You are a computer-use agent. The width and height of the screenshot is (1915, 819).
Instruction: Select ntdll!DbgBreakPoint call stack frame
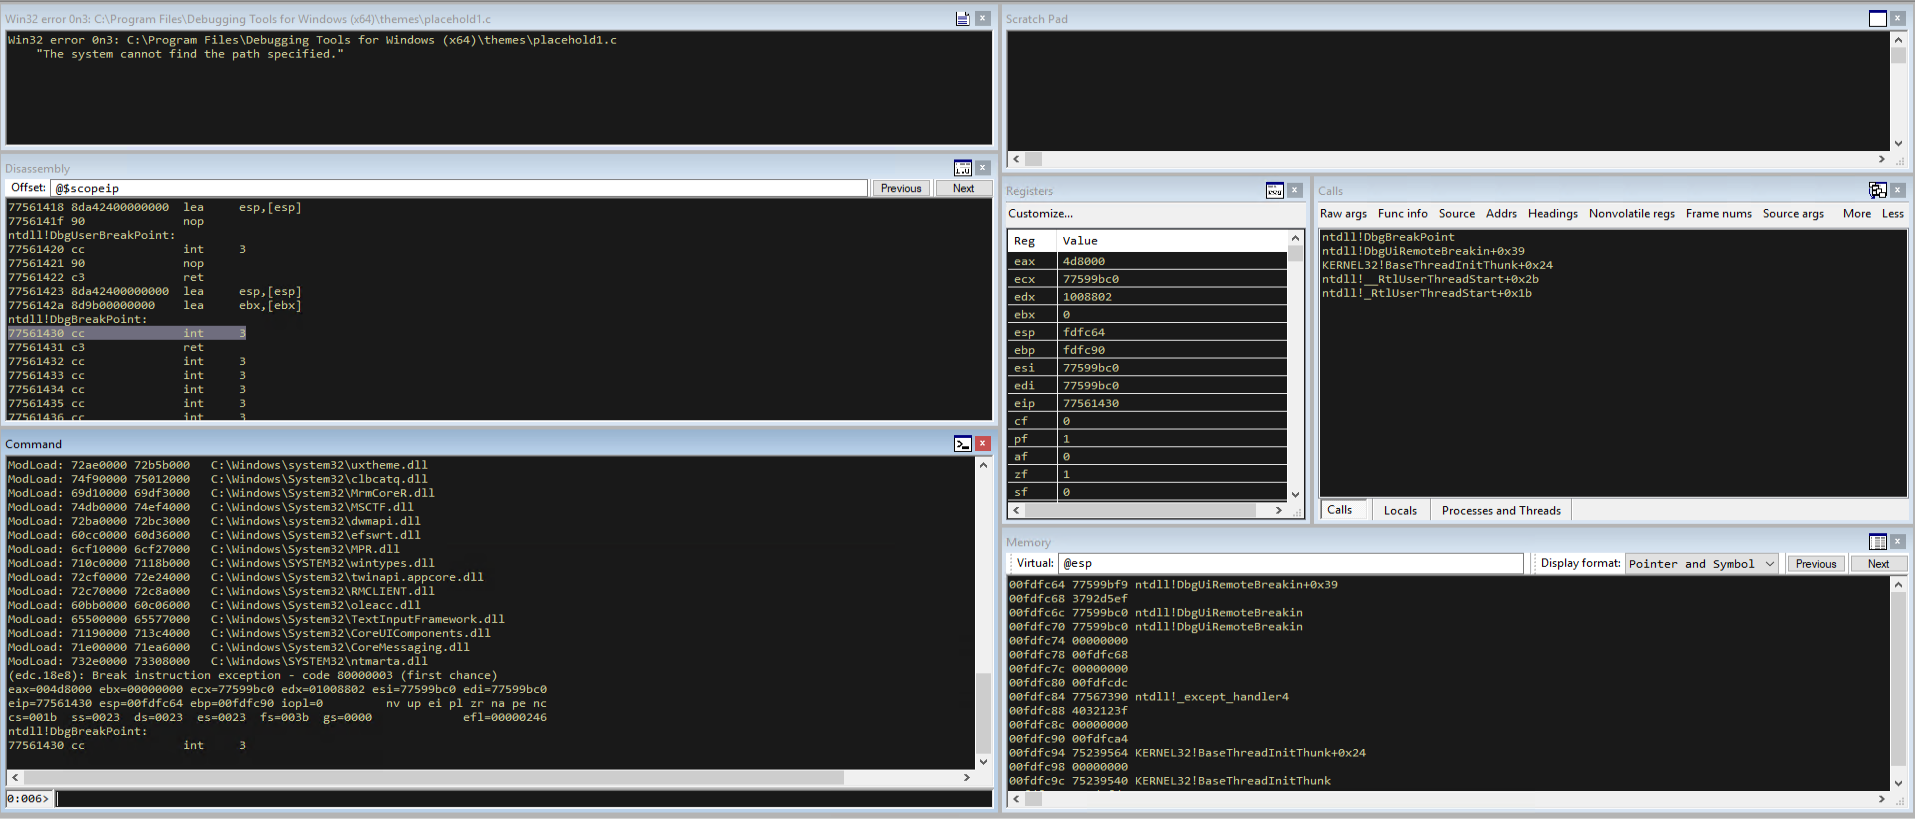(x=1388, y=237)
